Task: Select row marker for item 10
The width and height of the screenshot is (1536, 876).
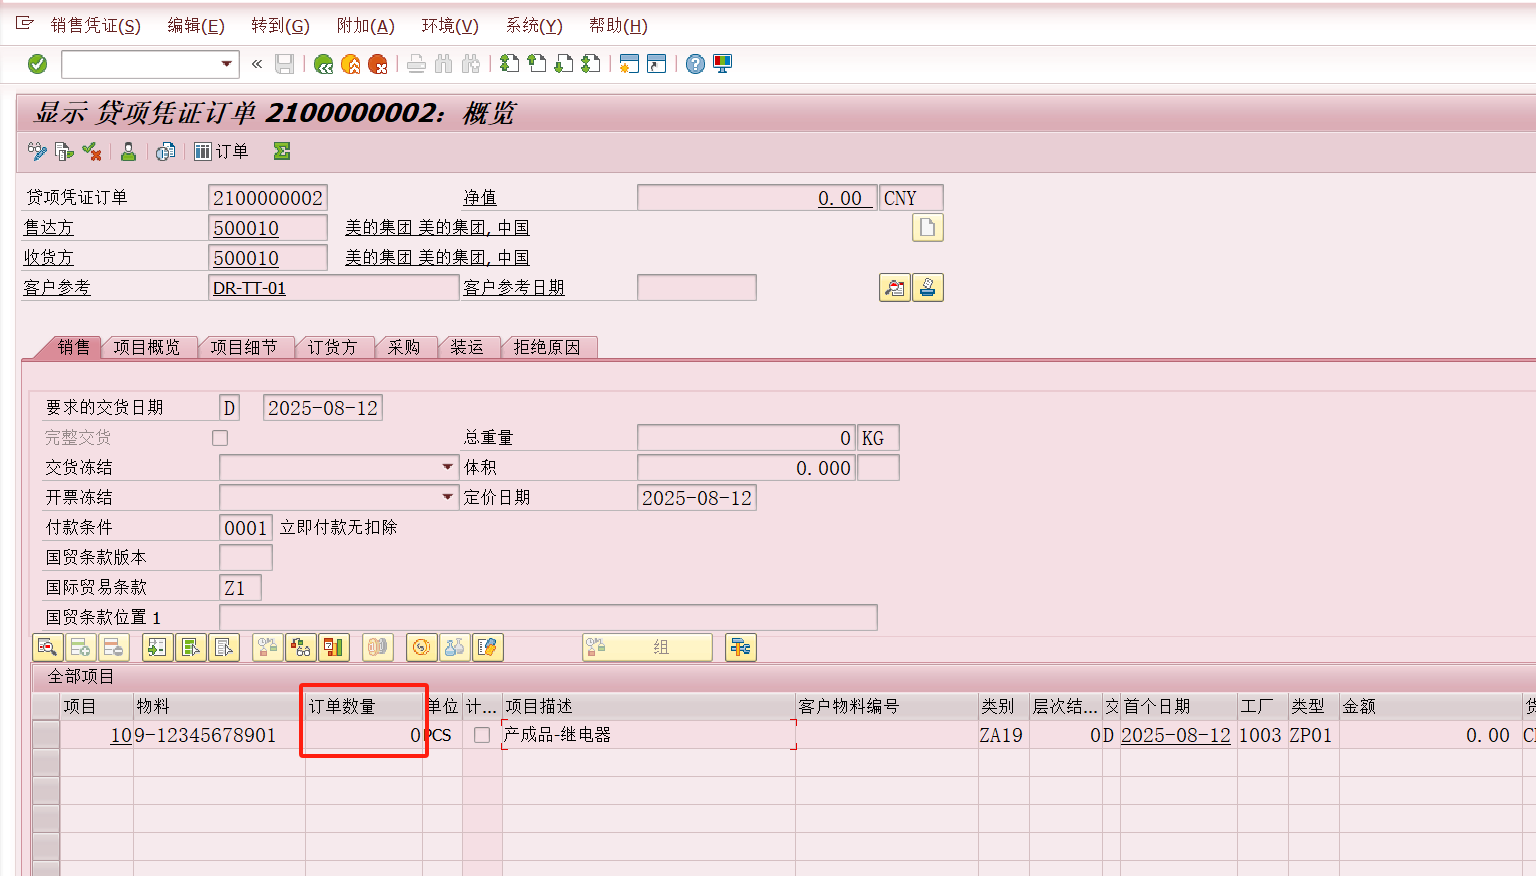Action: (46, 735)
